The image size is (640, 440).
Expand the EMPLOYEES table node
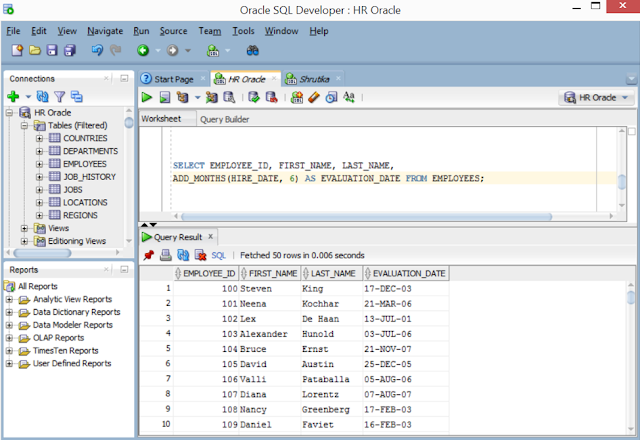pyautogui.click(x=39, y=164)
